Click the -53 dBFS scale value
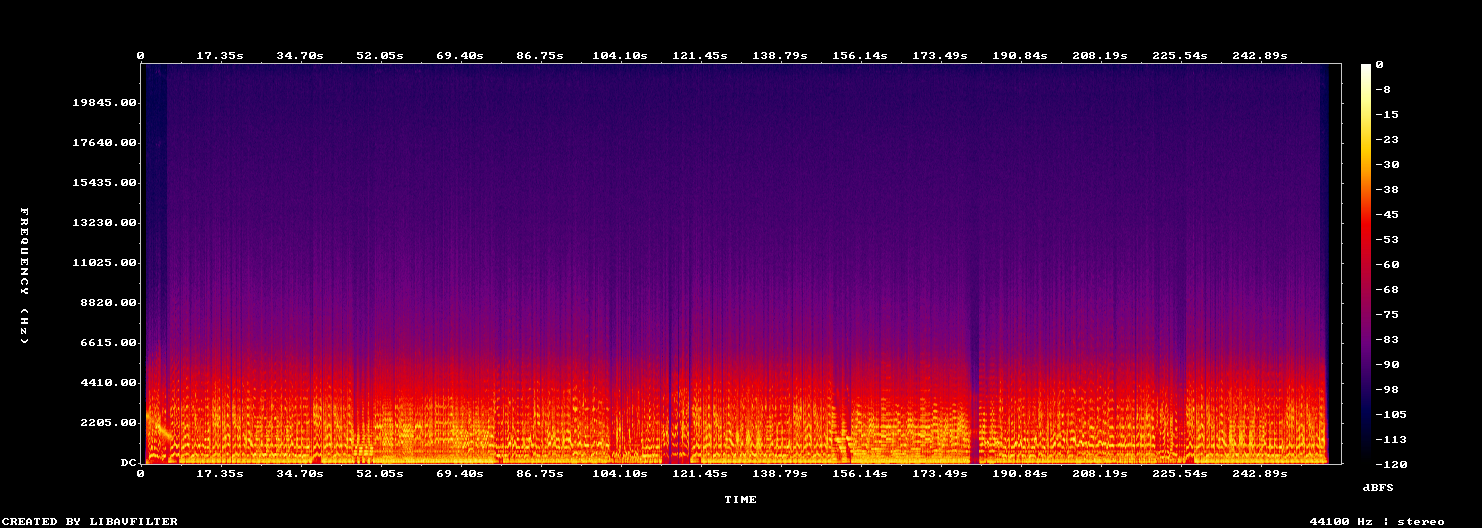The height and width of the screenshot is (528, 1482). (1387, 240)
